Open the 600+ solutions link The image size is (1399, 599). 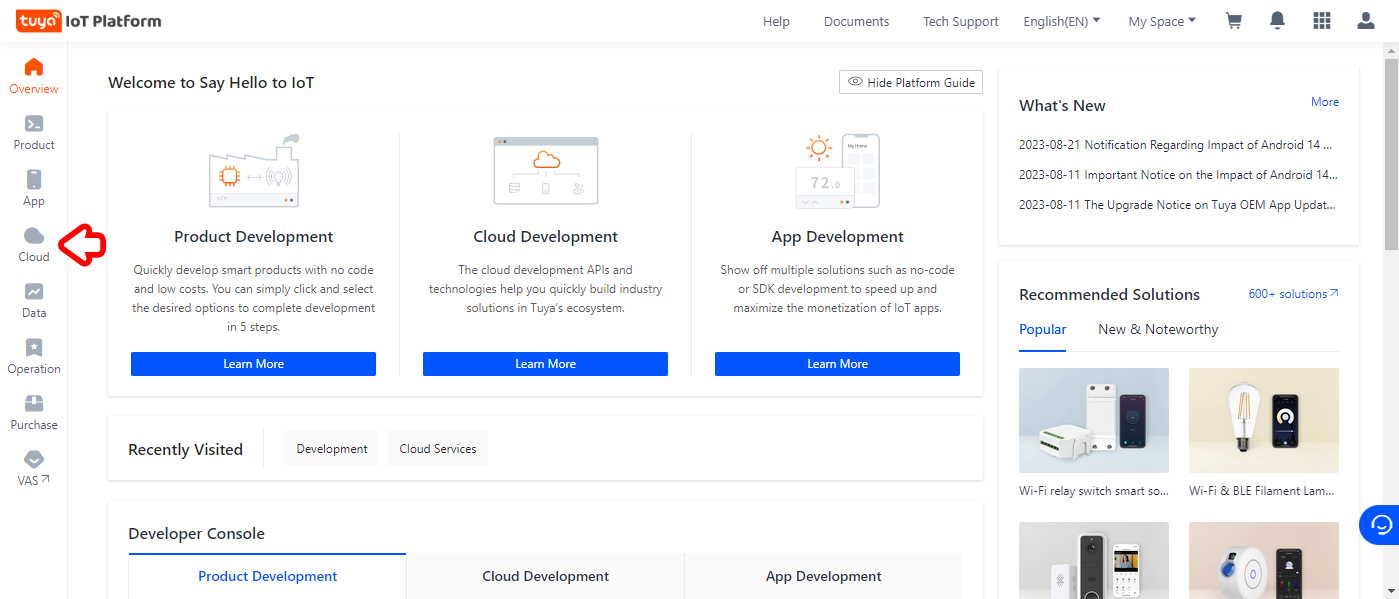[x=1293, y=294]
